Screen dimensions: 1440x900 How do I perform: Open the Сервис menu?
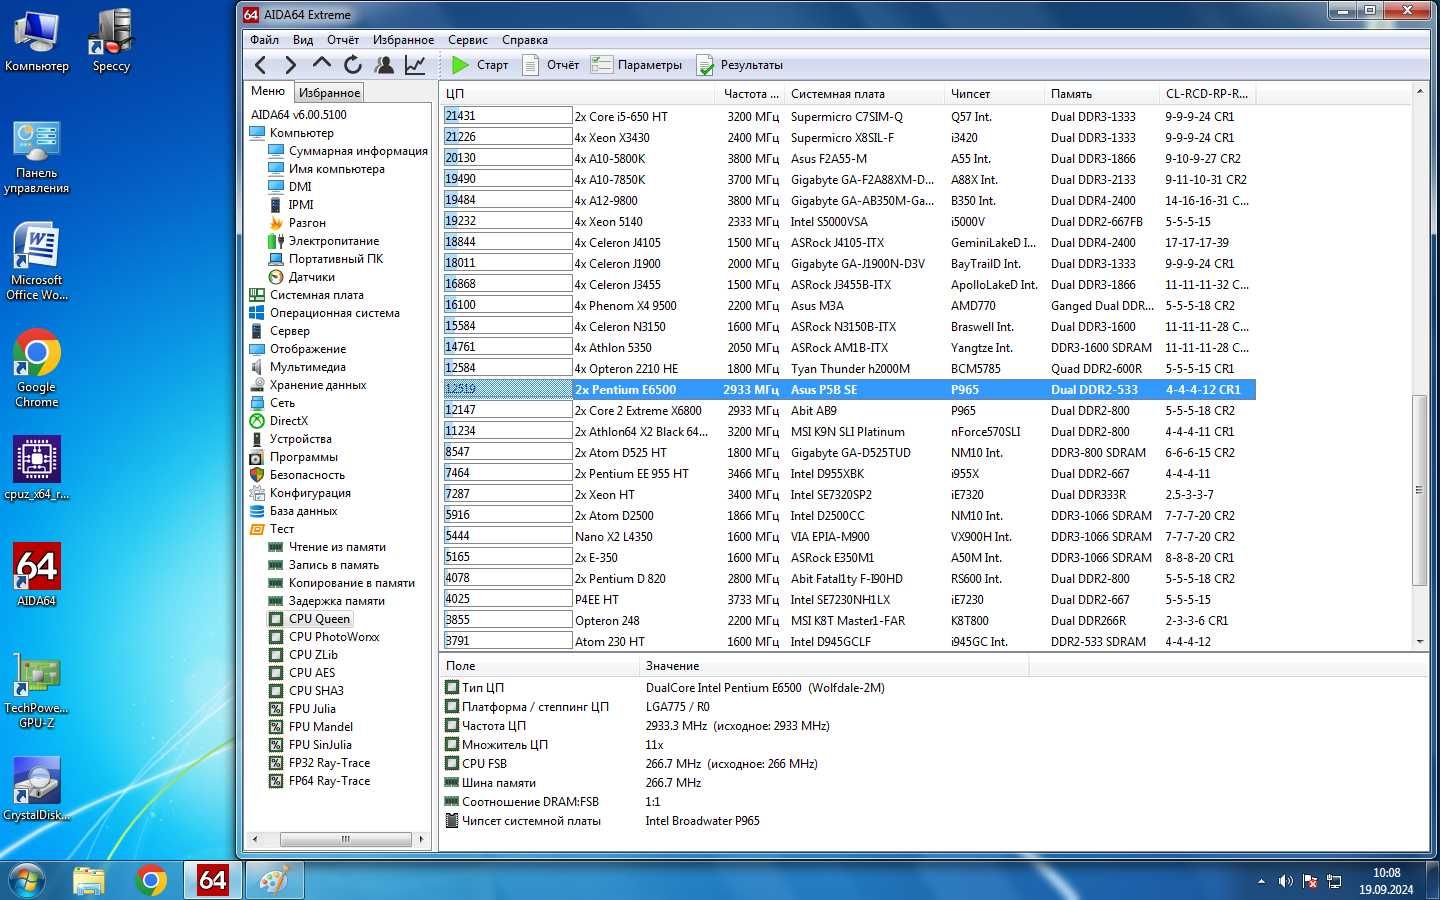point(468,40)
